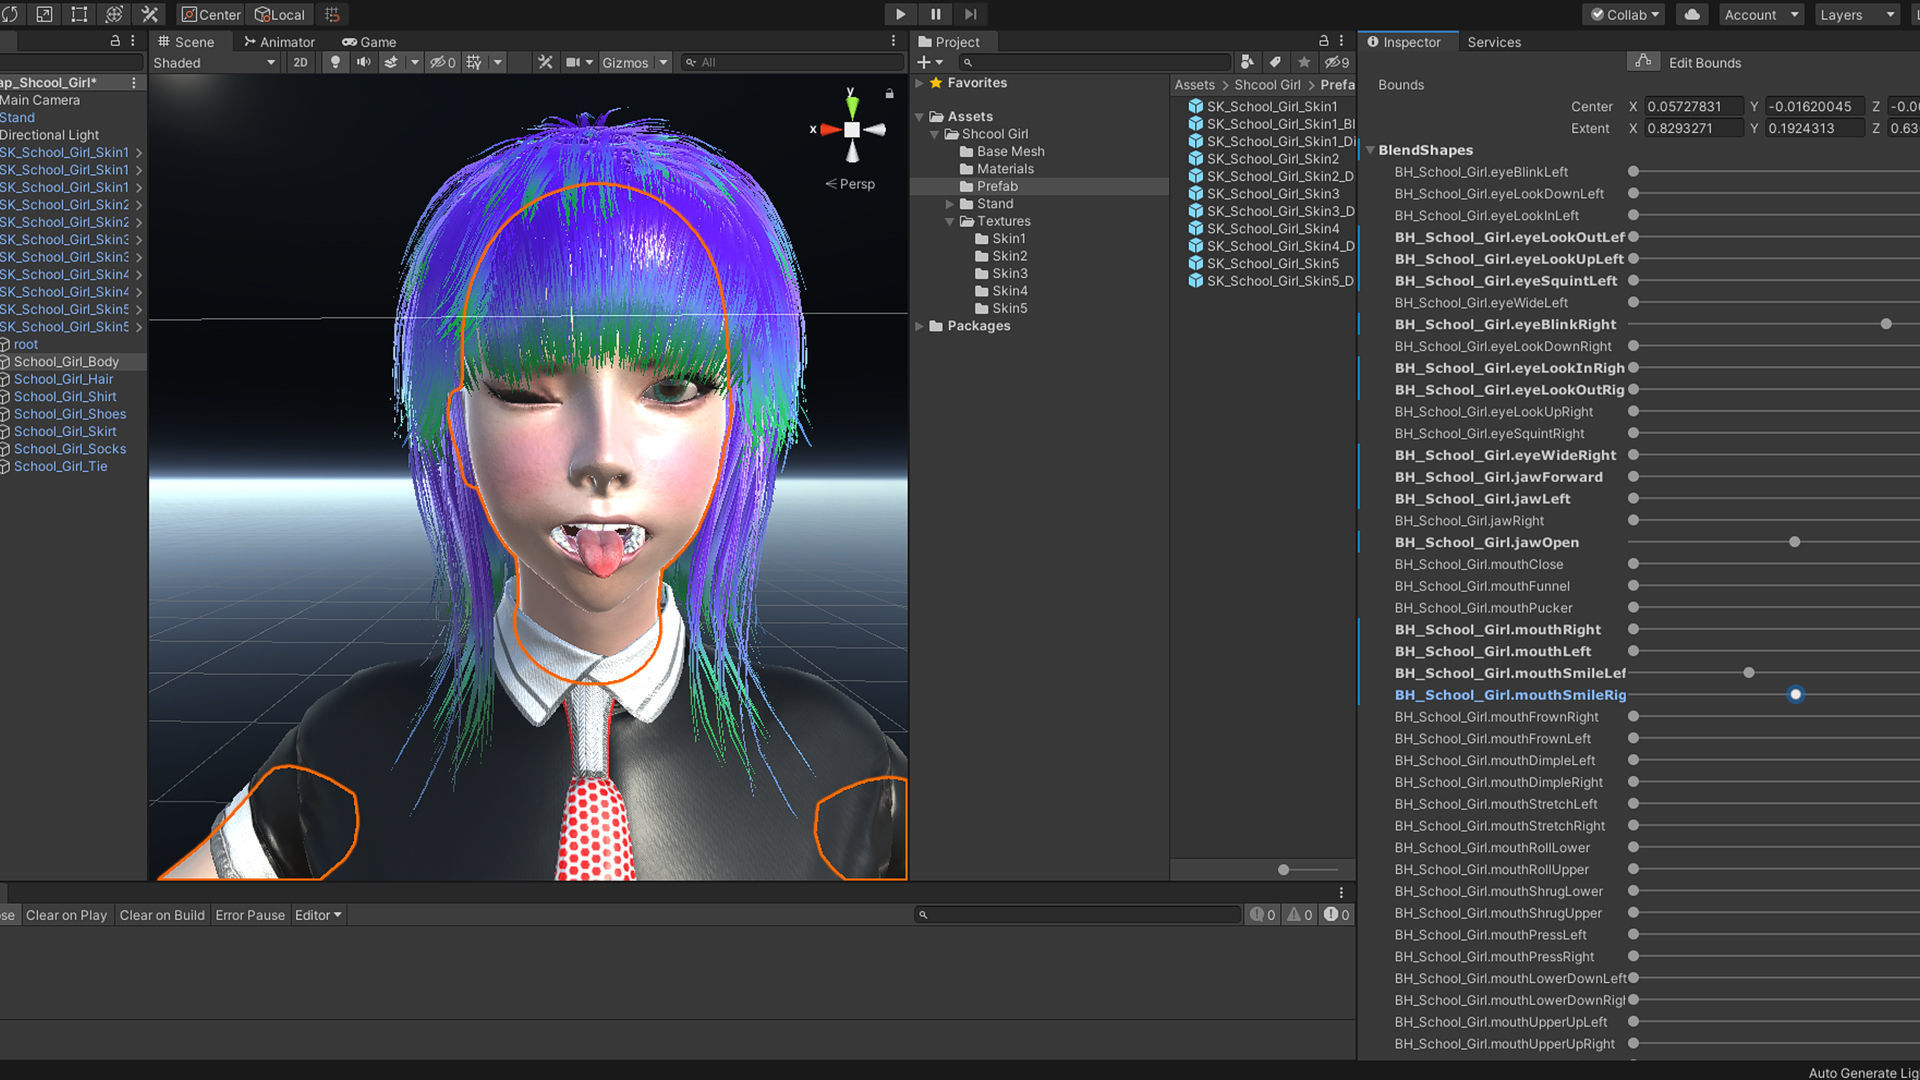Adjust mouthSmileLeft blendshape slider handle
Image resolution: width=1920 pixels, height=1080 pixels.
tap(1749, 673)
